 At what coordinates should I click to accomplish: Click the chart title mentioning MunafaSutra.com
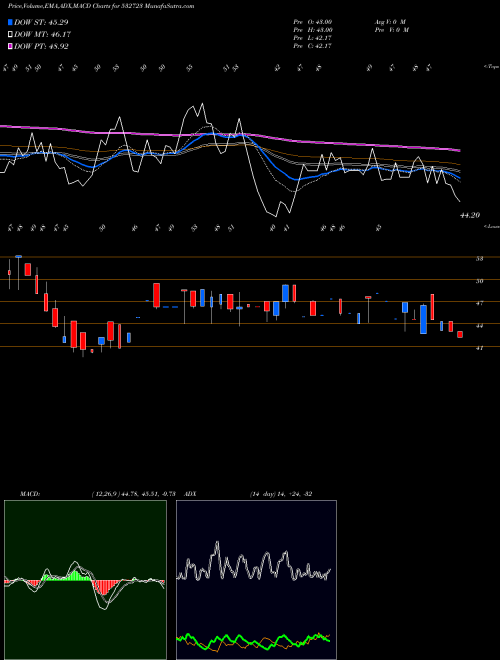[x=101, y=7]
